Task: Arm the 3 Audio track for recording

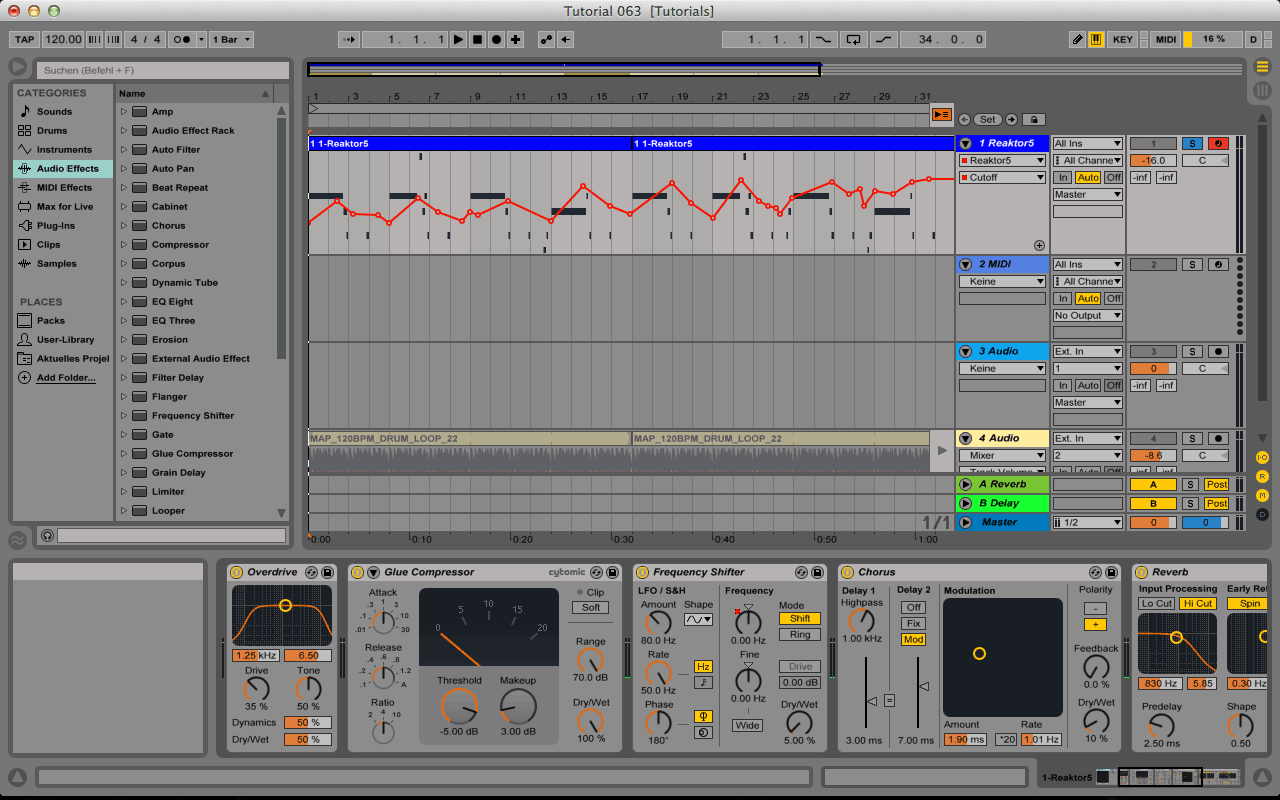Action: click(1218, 352)
